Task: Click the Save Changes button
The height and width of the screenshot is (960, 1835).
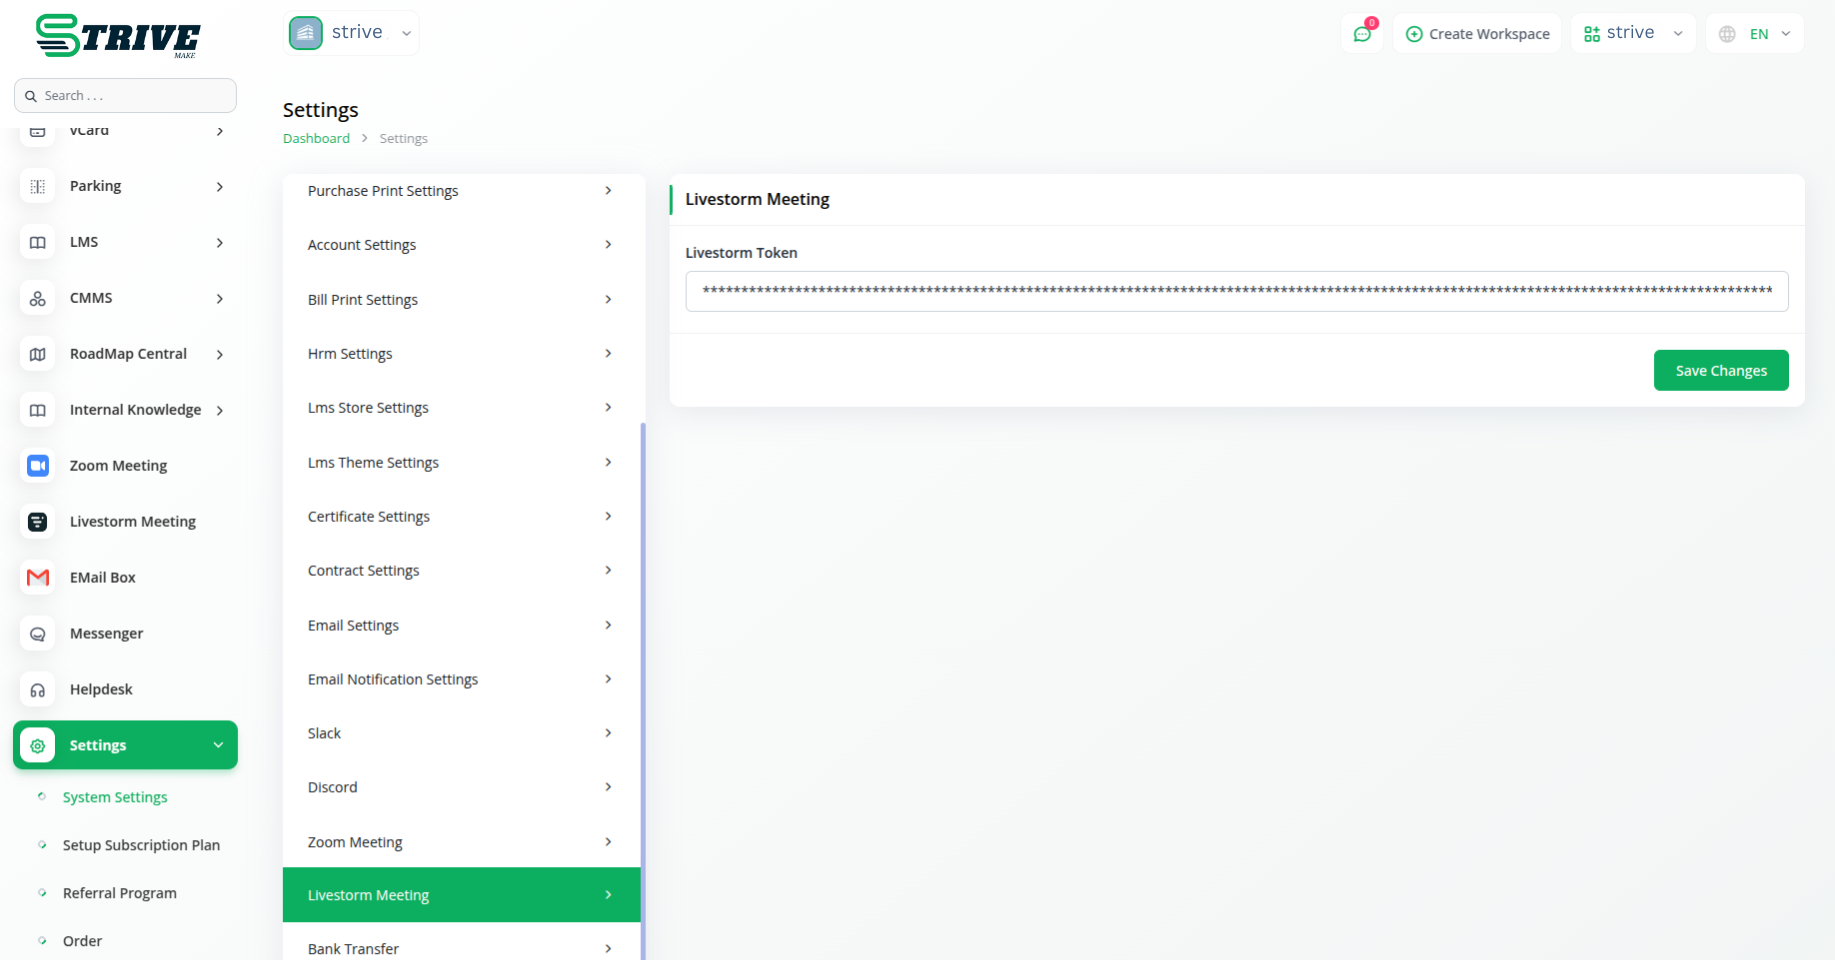Action: pos(1720,371)
